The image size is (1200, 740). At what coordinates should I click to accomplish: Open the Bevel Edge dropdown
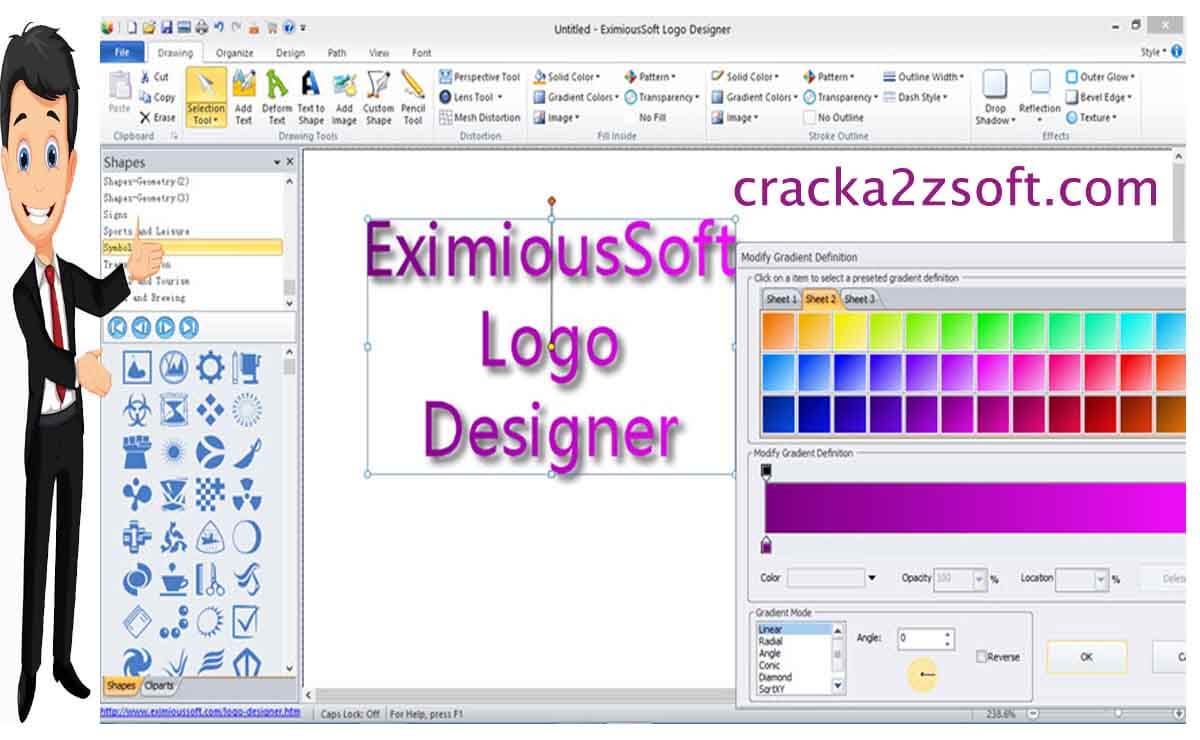pyautogui.click(x=1099, y=97)
